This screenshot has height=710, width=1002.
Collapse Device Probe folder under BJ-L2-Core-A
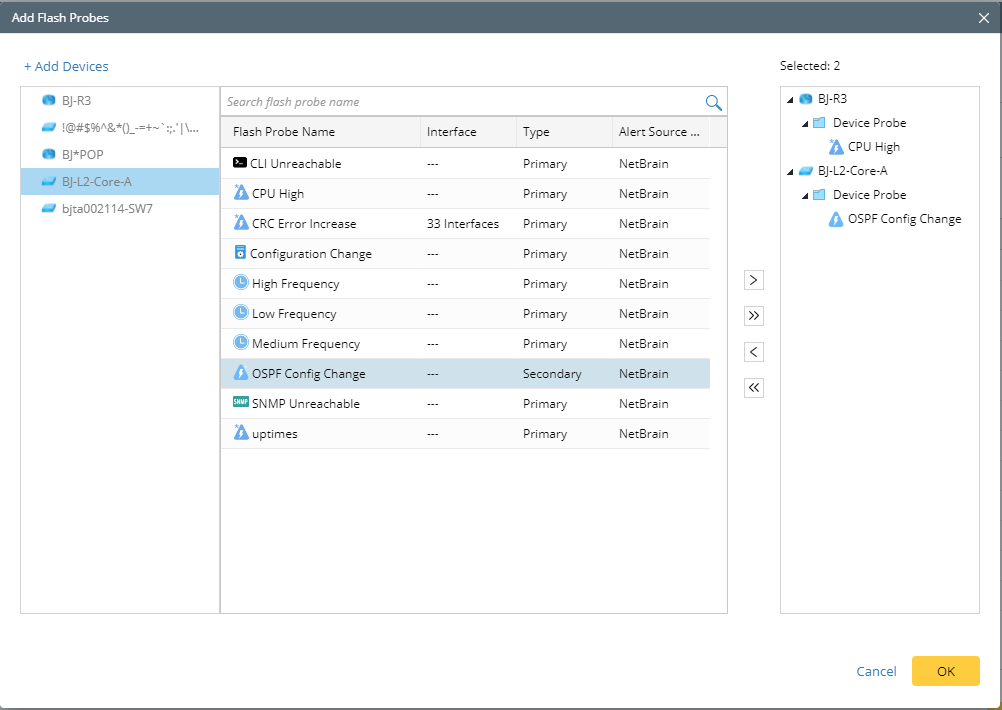(x=805, y=196)
